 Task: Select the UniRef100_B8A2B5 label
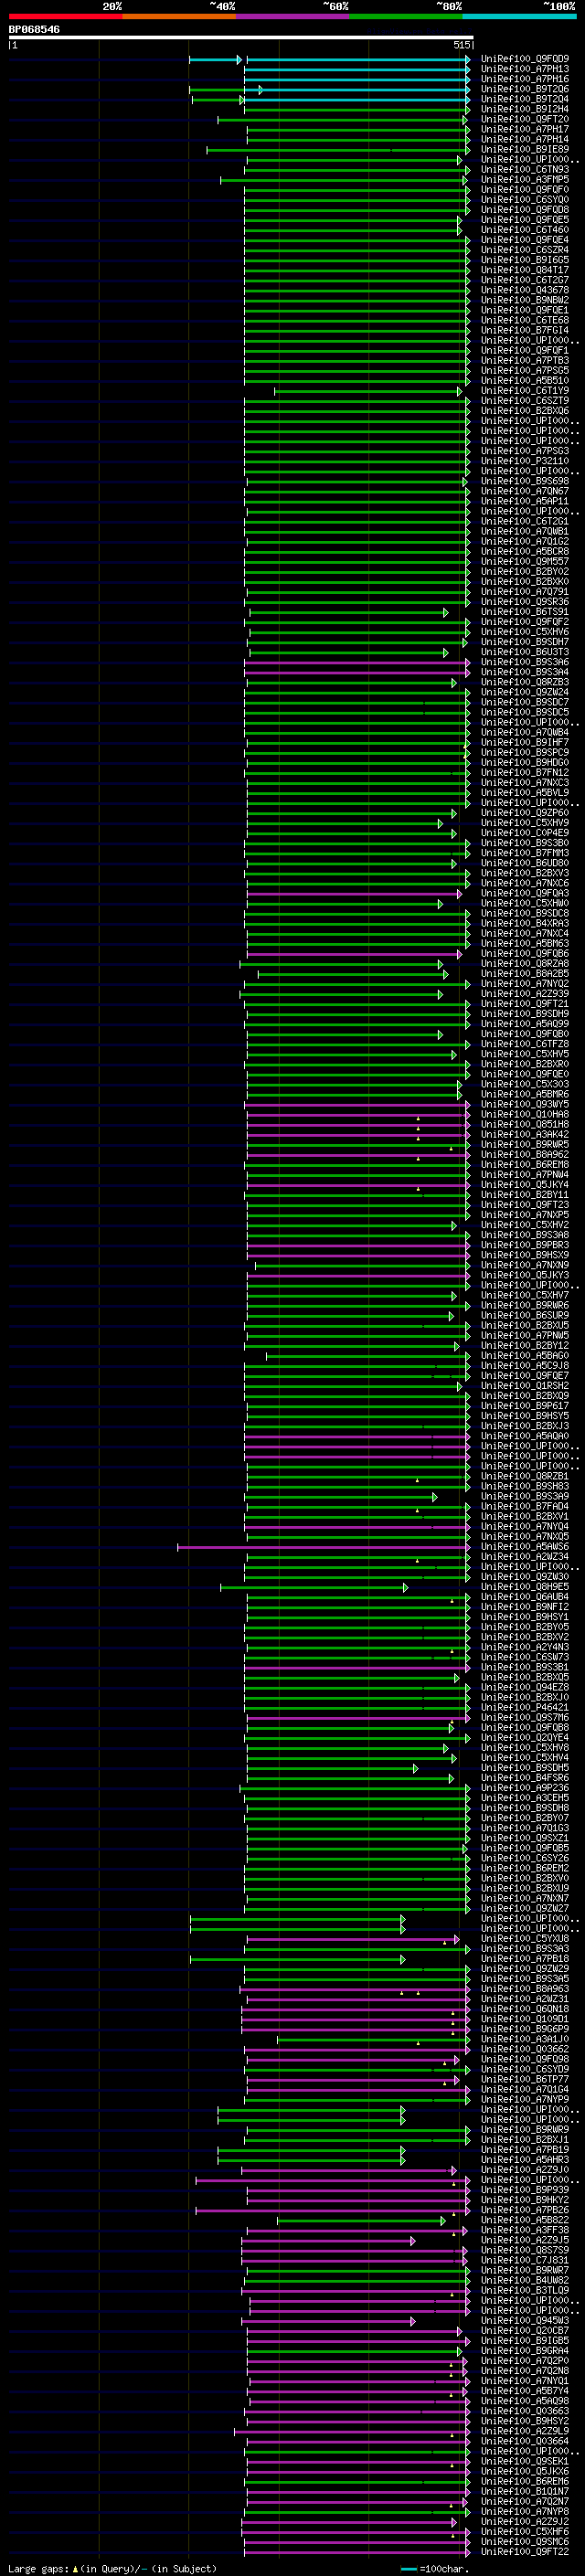(525, 974)
